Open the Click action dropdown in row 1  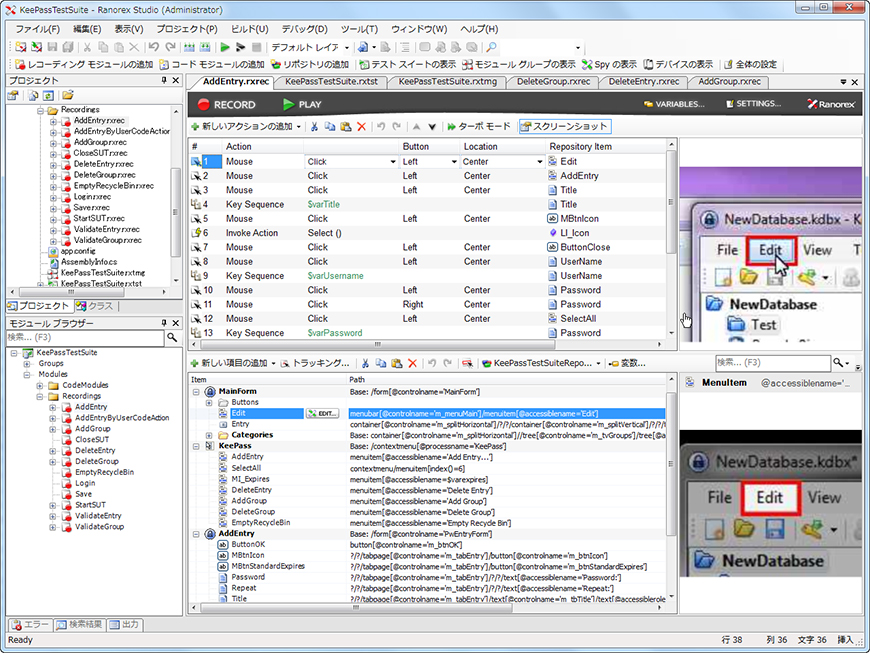tap(391, 161)
